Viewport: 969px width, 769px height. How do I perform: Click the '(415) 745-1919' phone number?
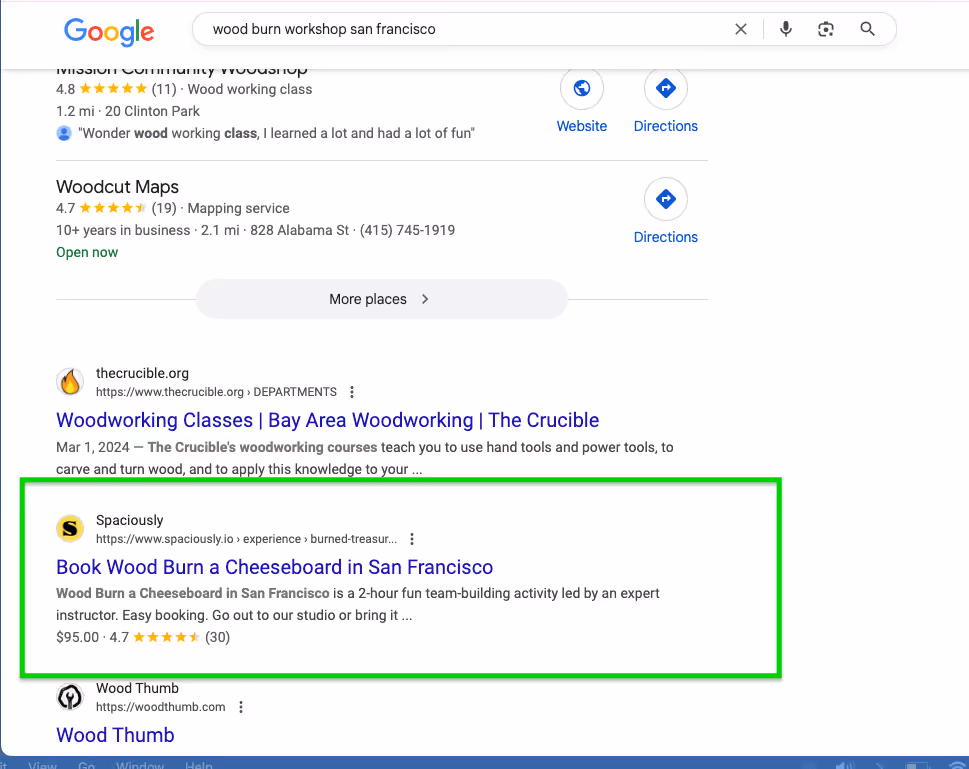[x=407, y=231]
